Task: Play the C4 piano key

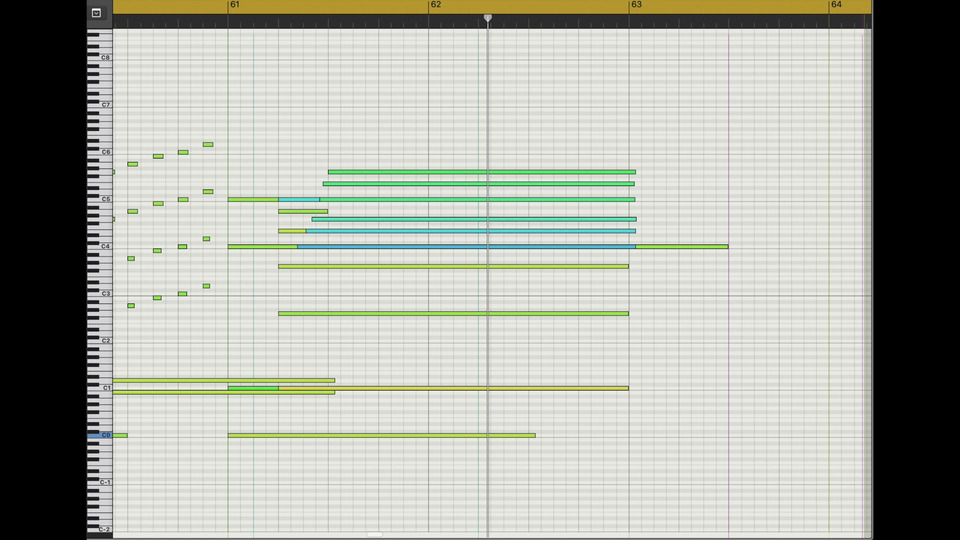Action: point(100,246)
